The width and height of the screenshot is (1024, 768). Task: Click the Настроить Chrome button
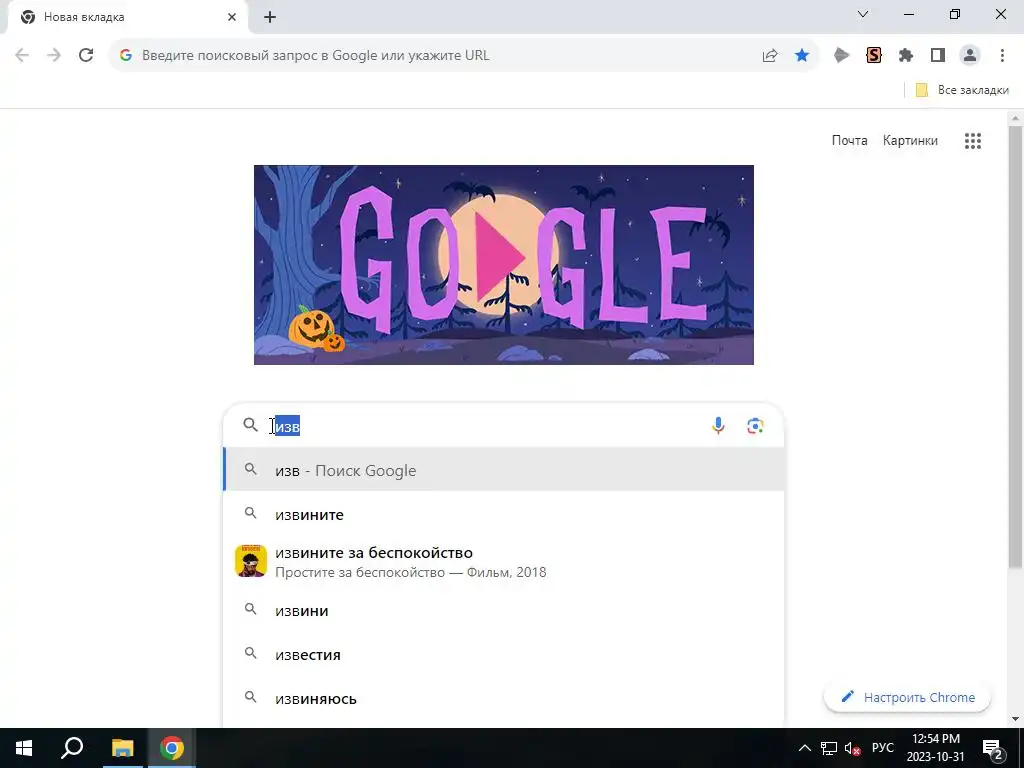[x=907, y=697]
